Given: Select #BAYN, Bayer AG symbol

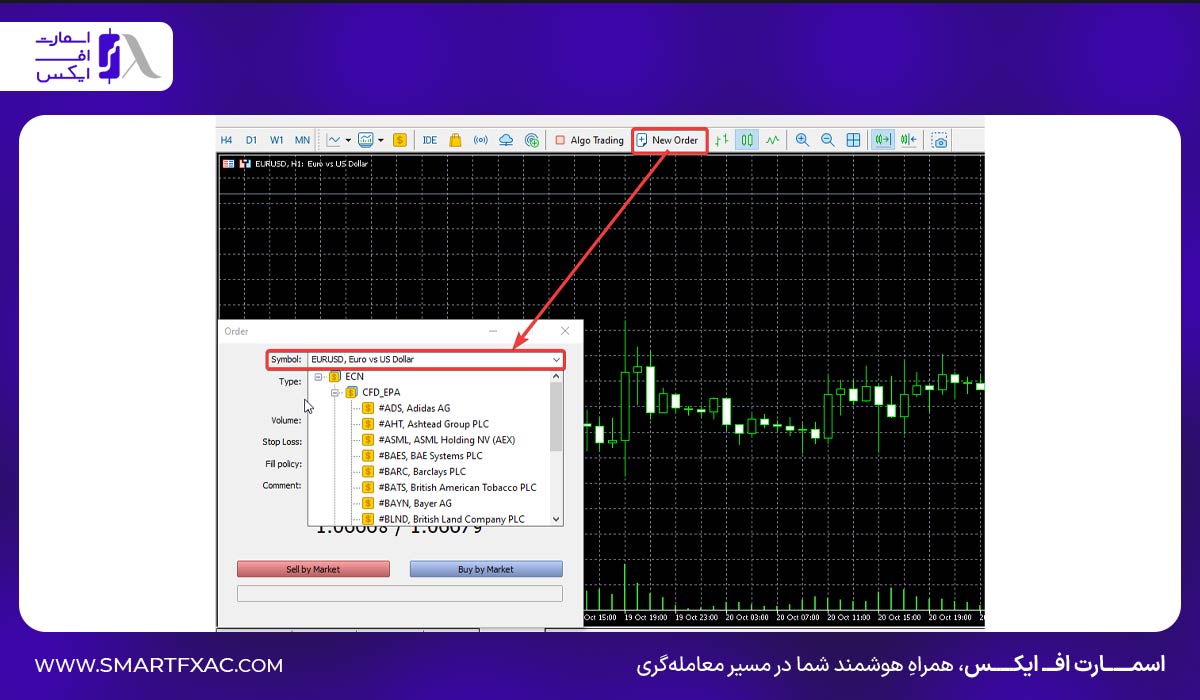Looking at the screenshot, I should click(x=406, y=503).
